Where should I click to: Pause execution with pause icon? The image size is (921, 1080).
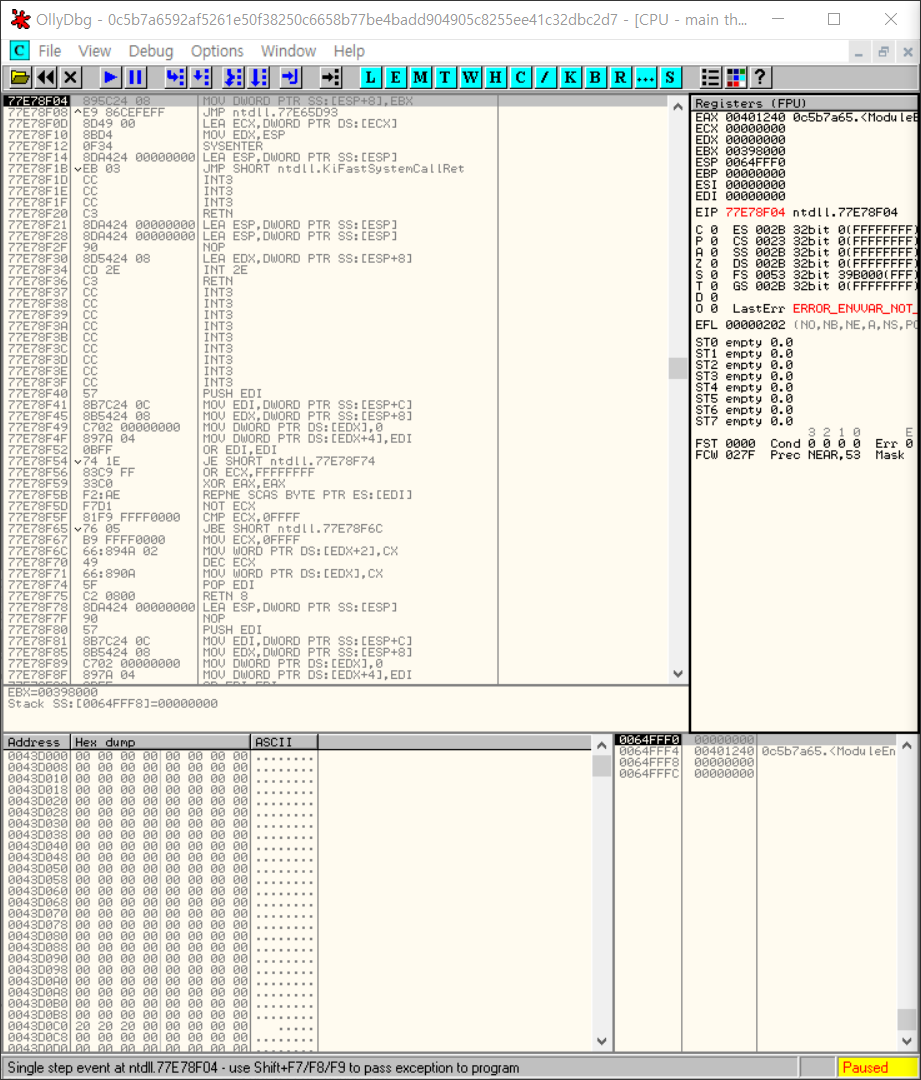[x=135, y=77]
